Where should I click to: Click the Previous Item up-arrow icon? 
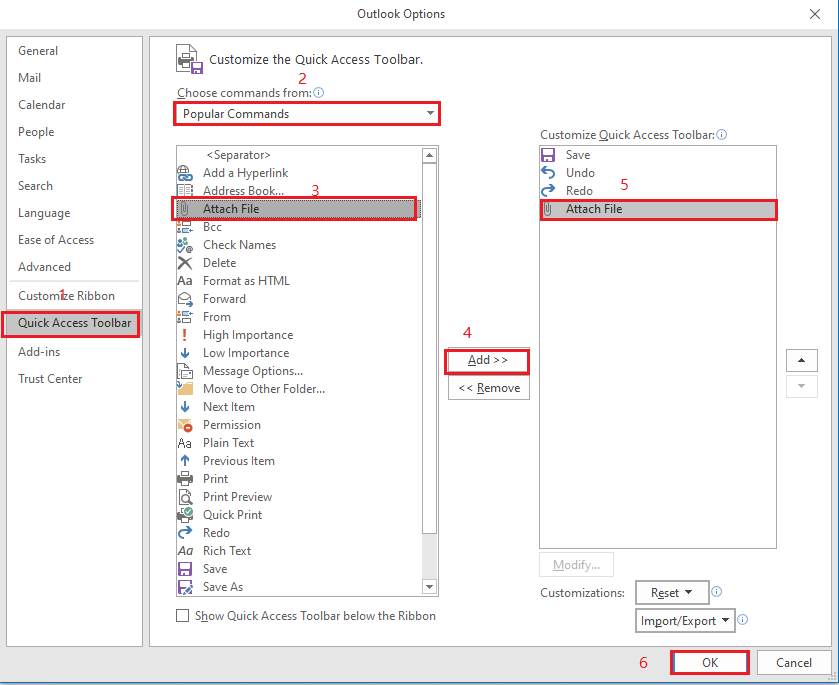click(x=185, y=461)
